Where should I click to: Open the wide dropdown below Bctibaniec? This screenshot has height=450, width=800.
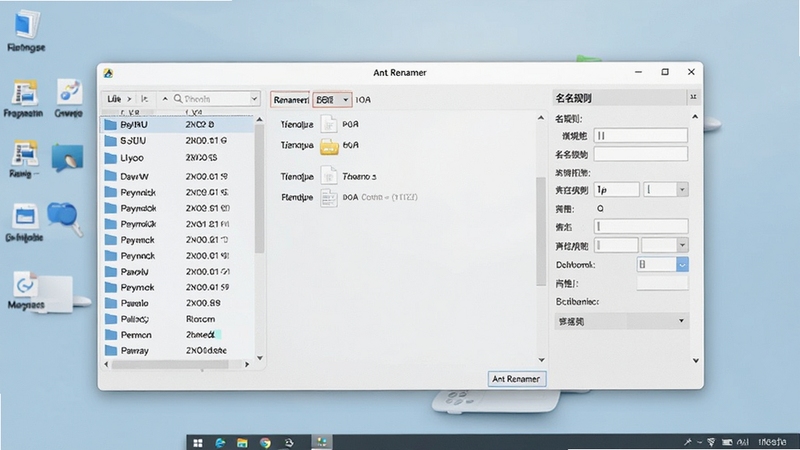621,321
